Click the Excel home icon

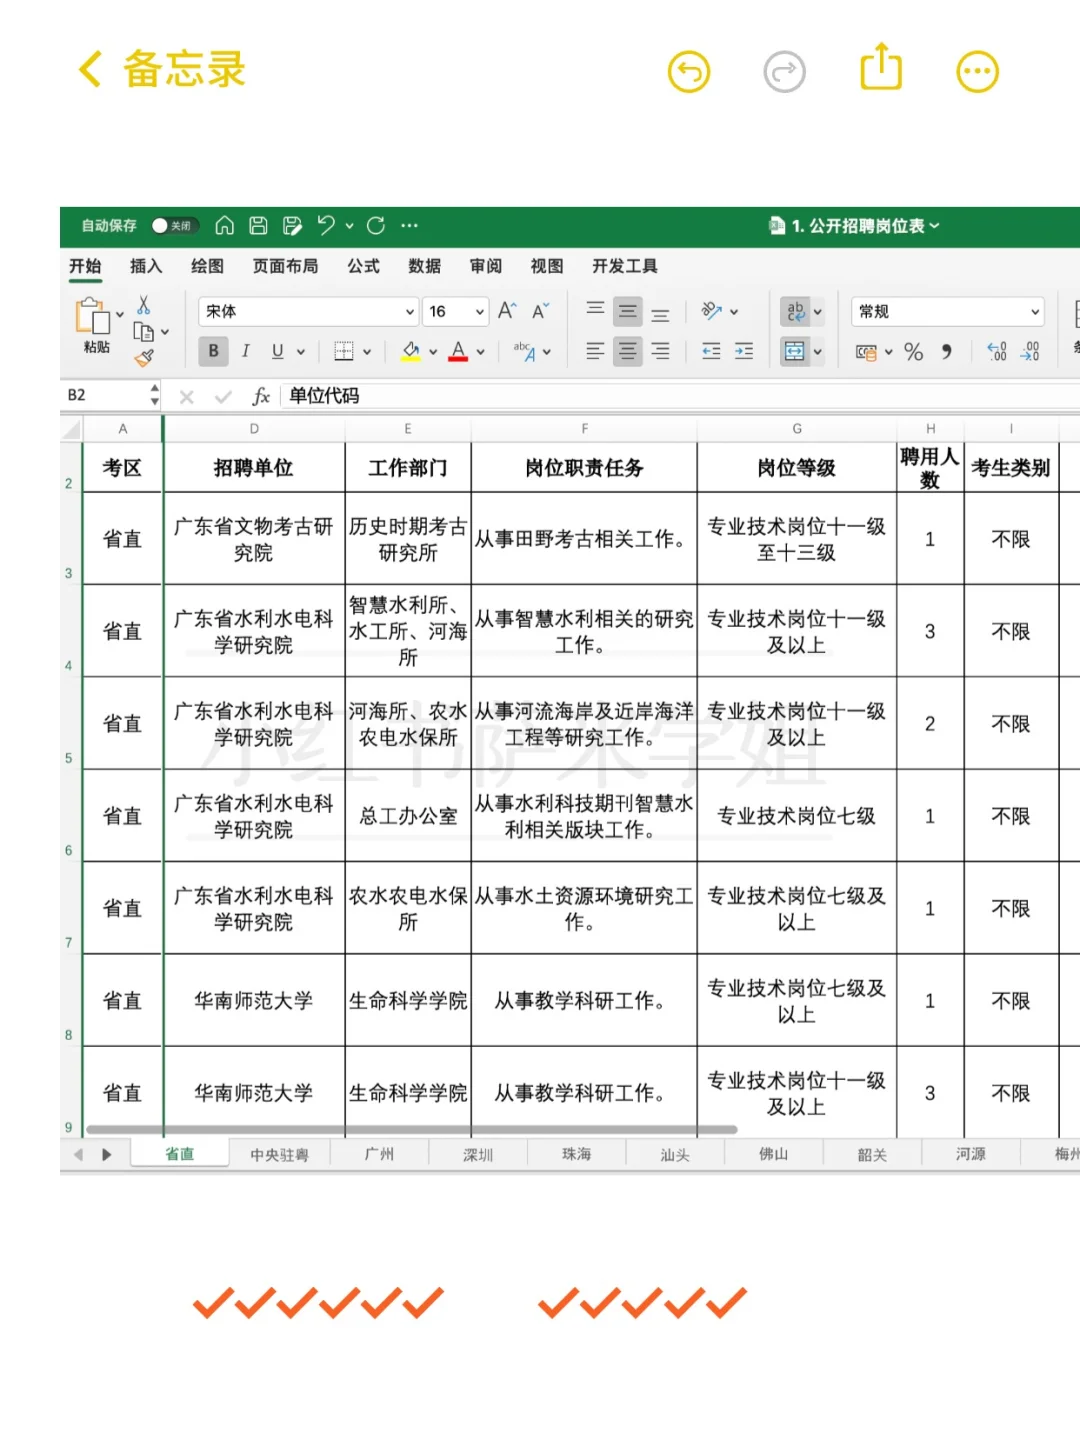point(225,226)
